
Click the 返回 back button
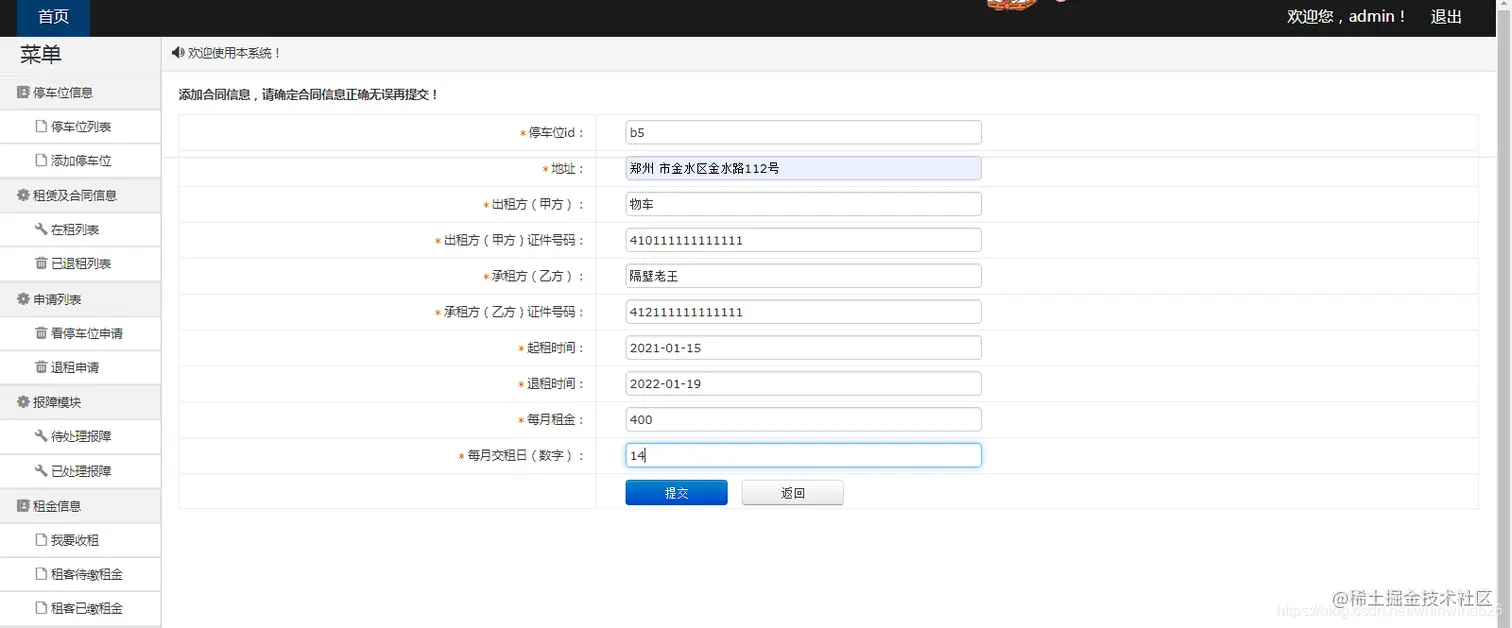tap(793, 493)
